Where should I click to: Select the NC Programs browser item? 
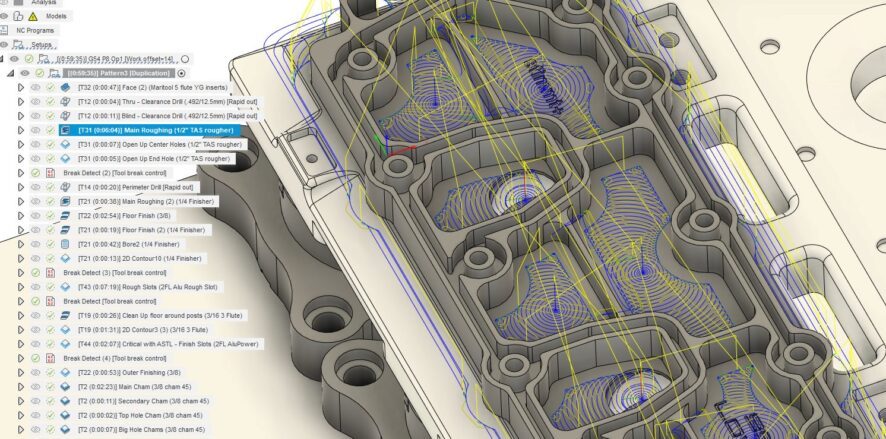coord(35,31)
